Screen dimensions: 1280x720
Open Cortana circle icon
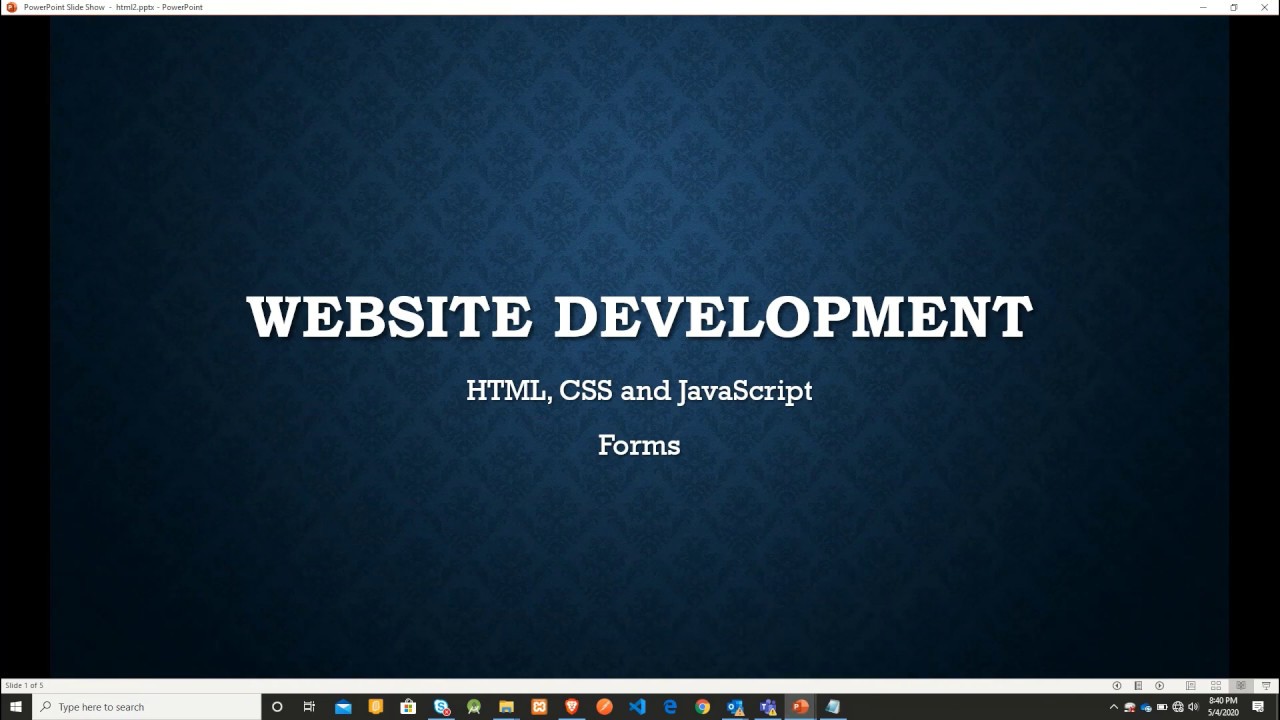[277, 707]
